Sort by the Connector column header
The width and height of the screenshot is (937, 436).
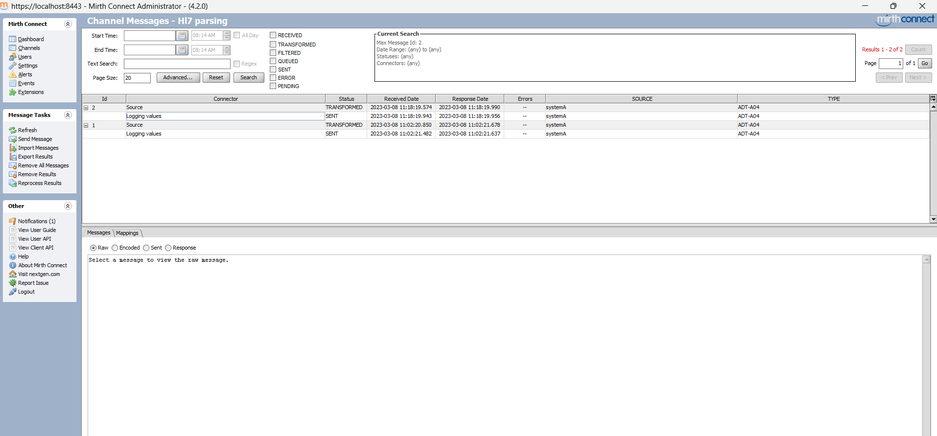[225, 99]
